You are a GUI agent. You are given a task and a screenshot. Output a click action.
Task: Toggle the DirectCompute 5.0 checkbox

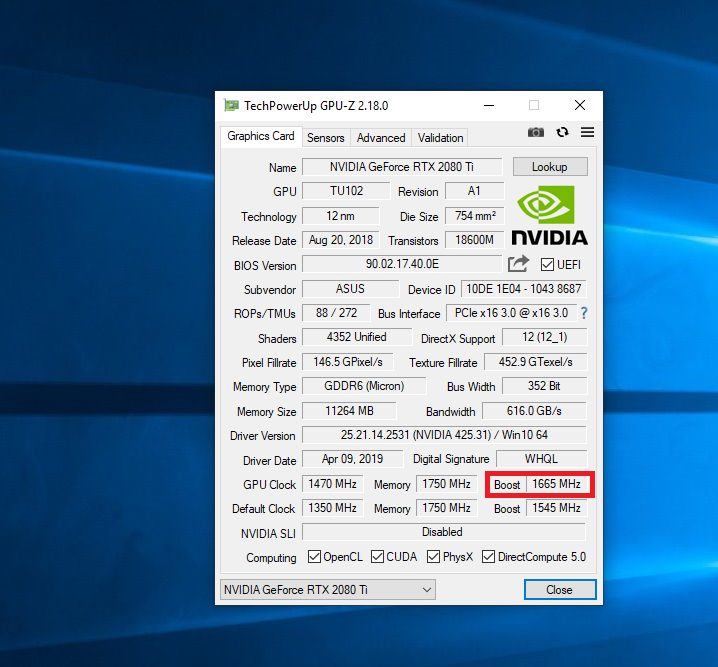click(488, 557)
